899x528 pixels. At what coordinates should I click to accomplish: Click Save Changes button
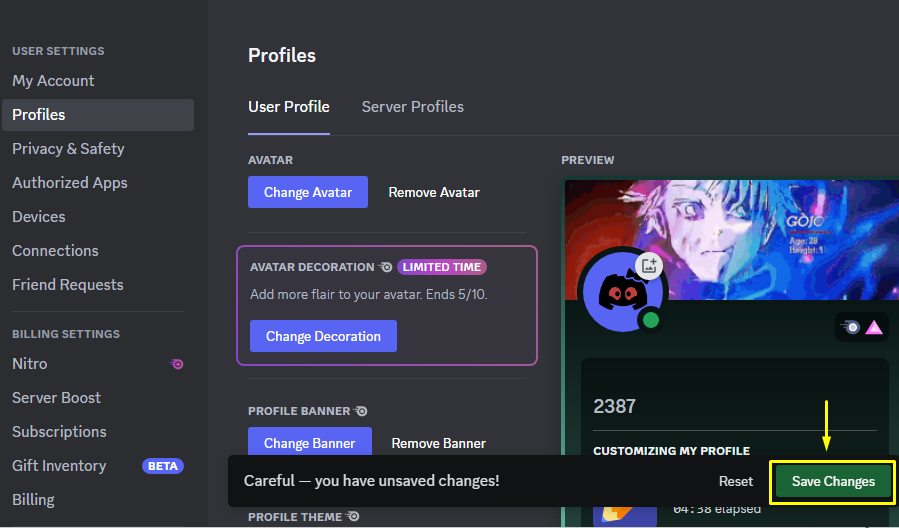coord(833,481)
